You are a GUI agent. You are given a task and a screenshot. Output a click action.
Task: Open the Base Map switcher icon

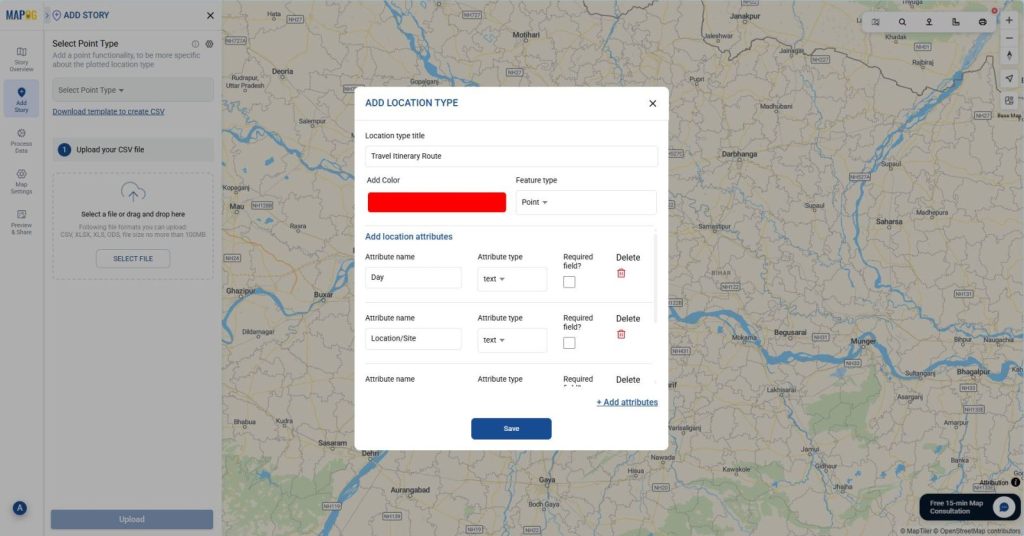[1009, 101]
